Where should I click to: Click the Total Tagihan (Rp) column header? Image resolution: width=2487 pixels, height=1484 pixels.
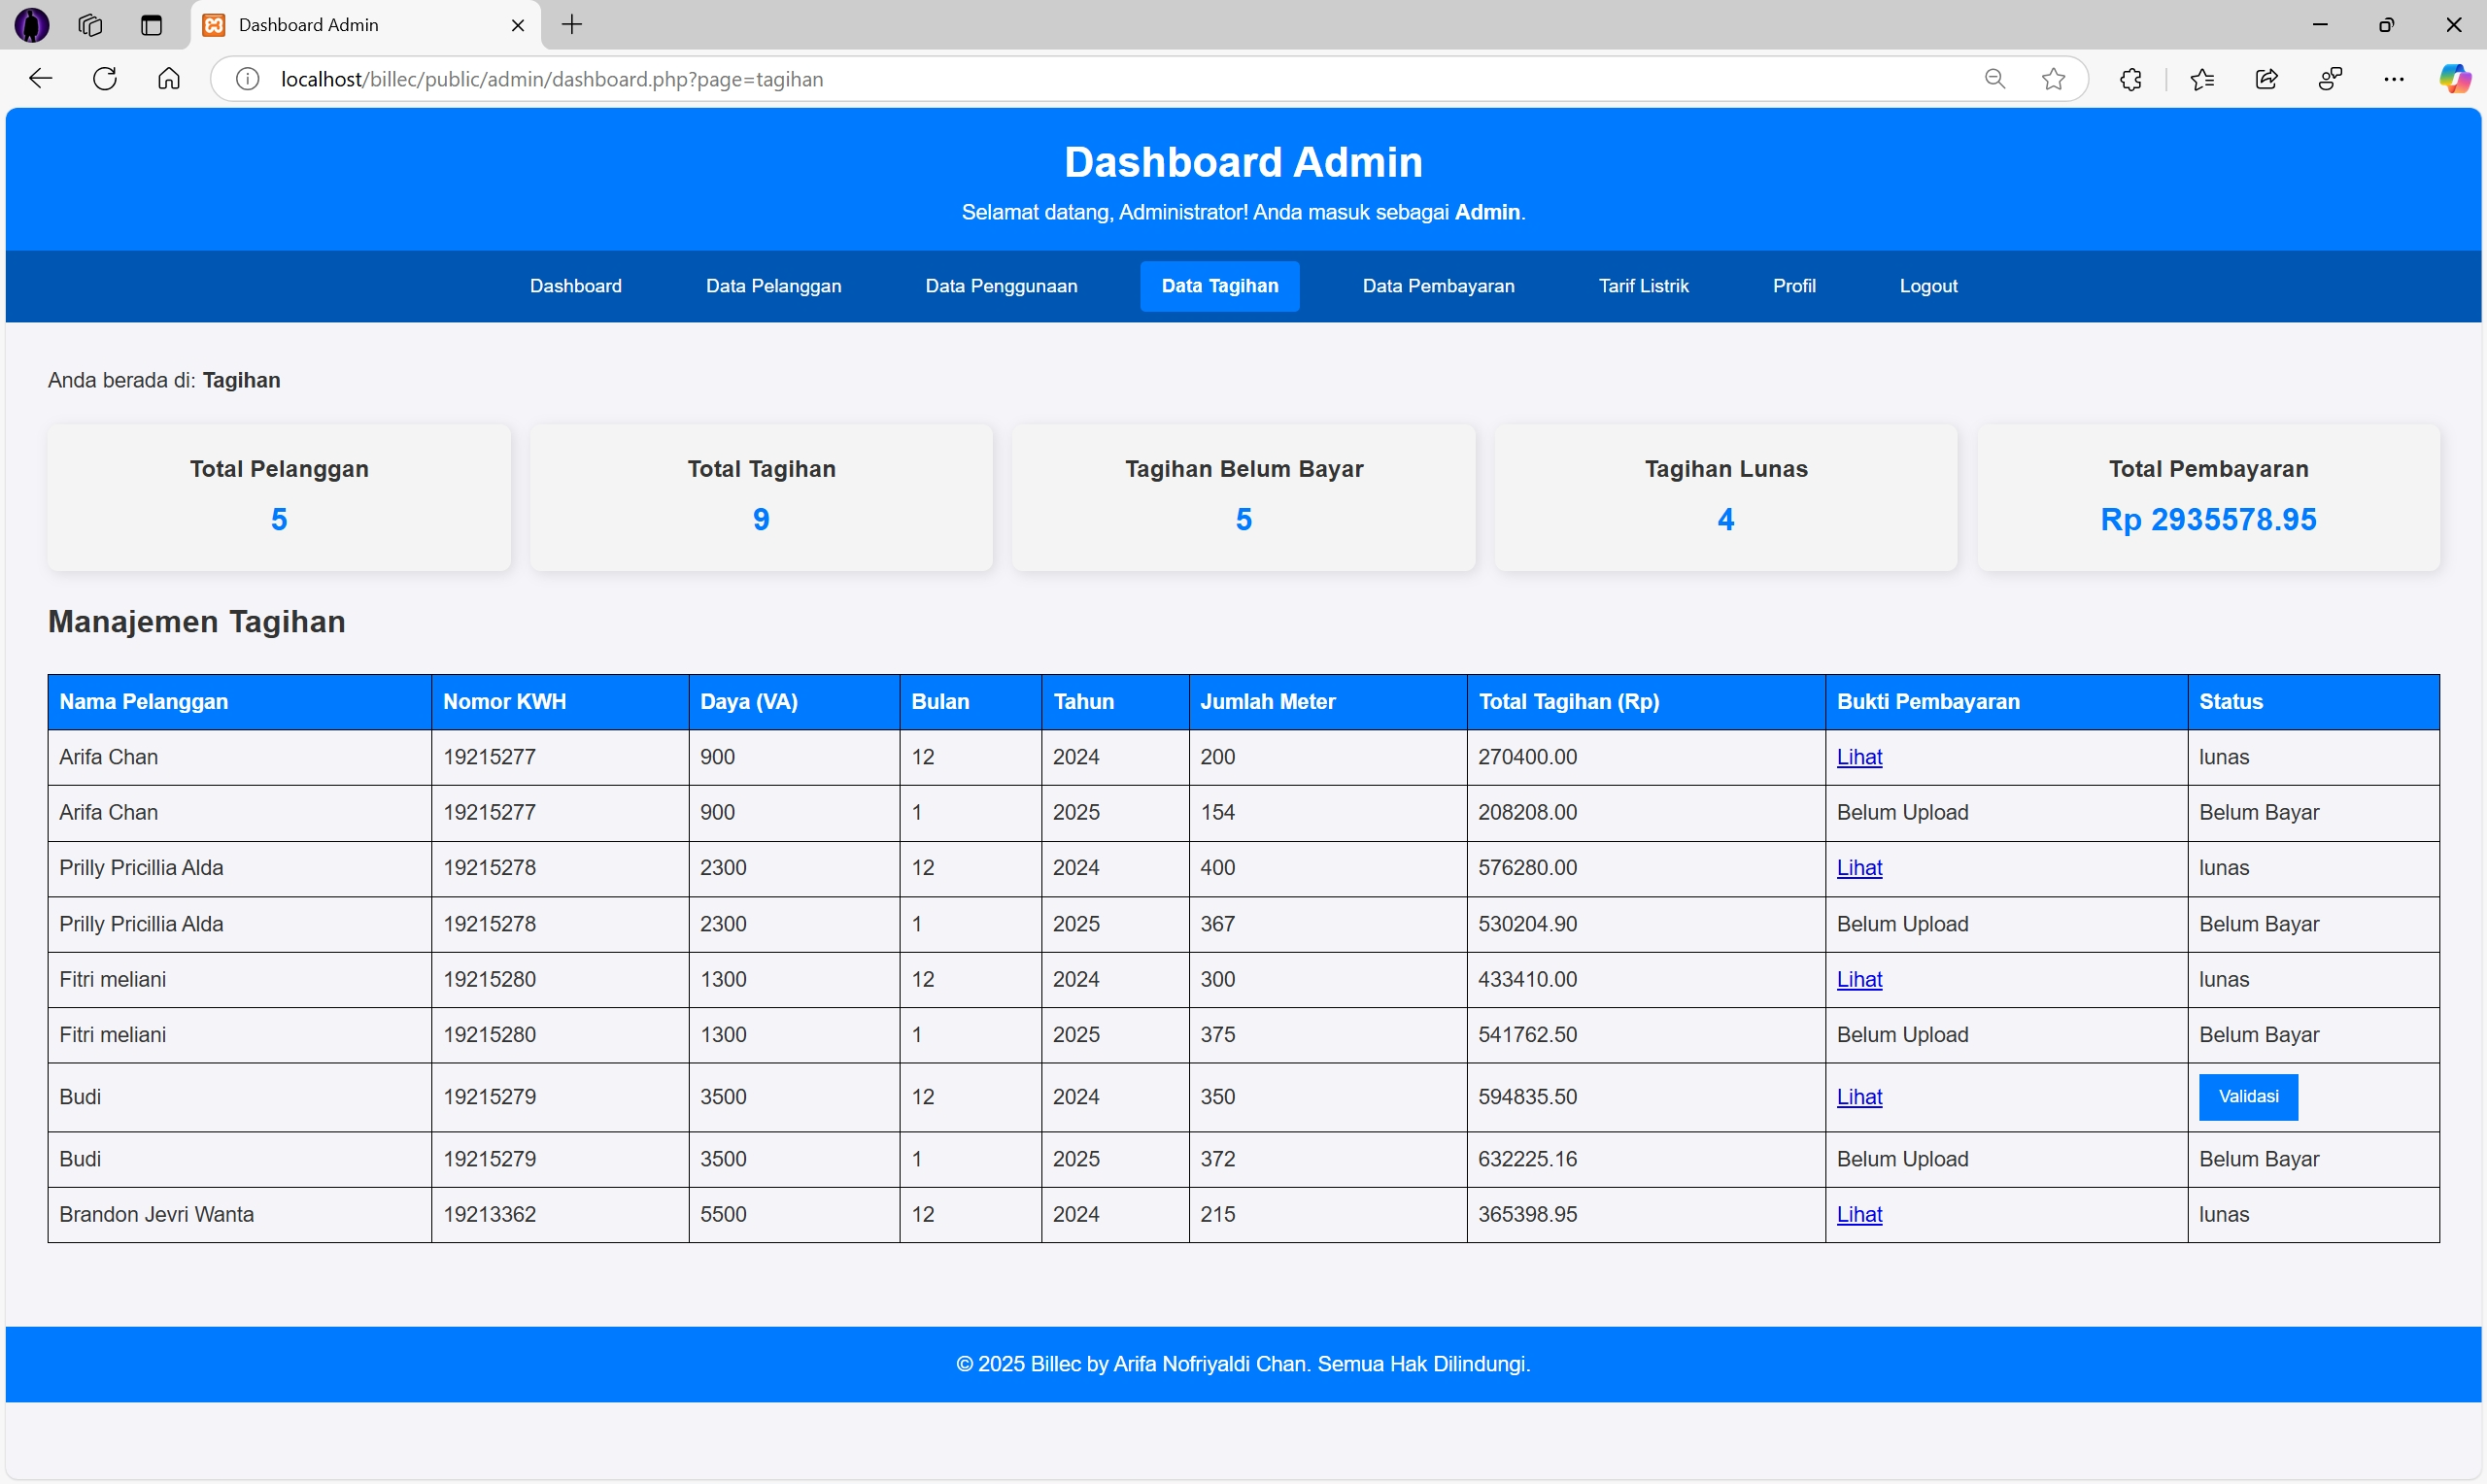[1647, 702]
